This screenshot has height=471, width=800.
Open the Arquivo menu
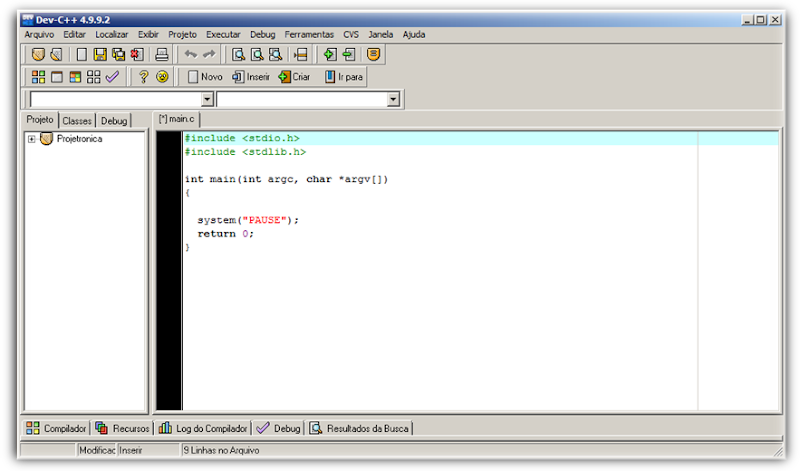coord(39,34)
